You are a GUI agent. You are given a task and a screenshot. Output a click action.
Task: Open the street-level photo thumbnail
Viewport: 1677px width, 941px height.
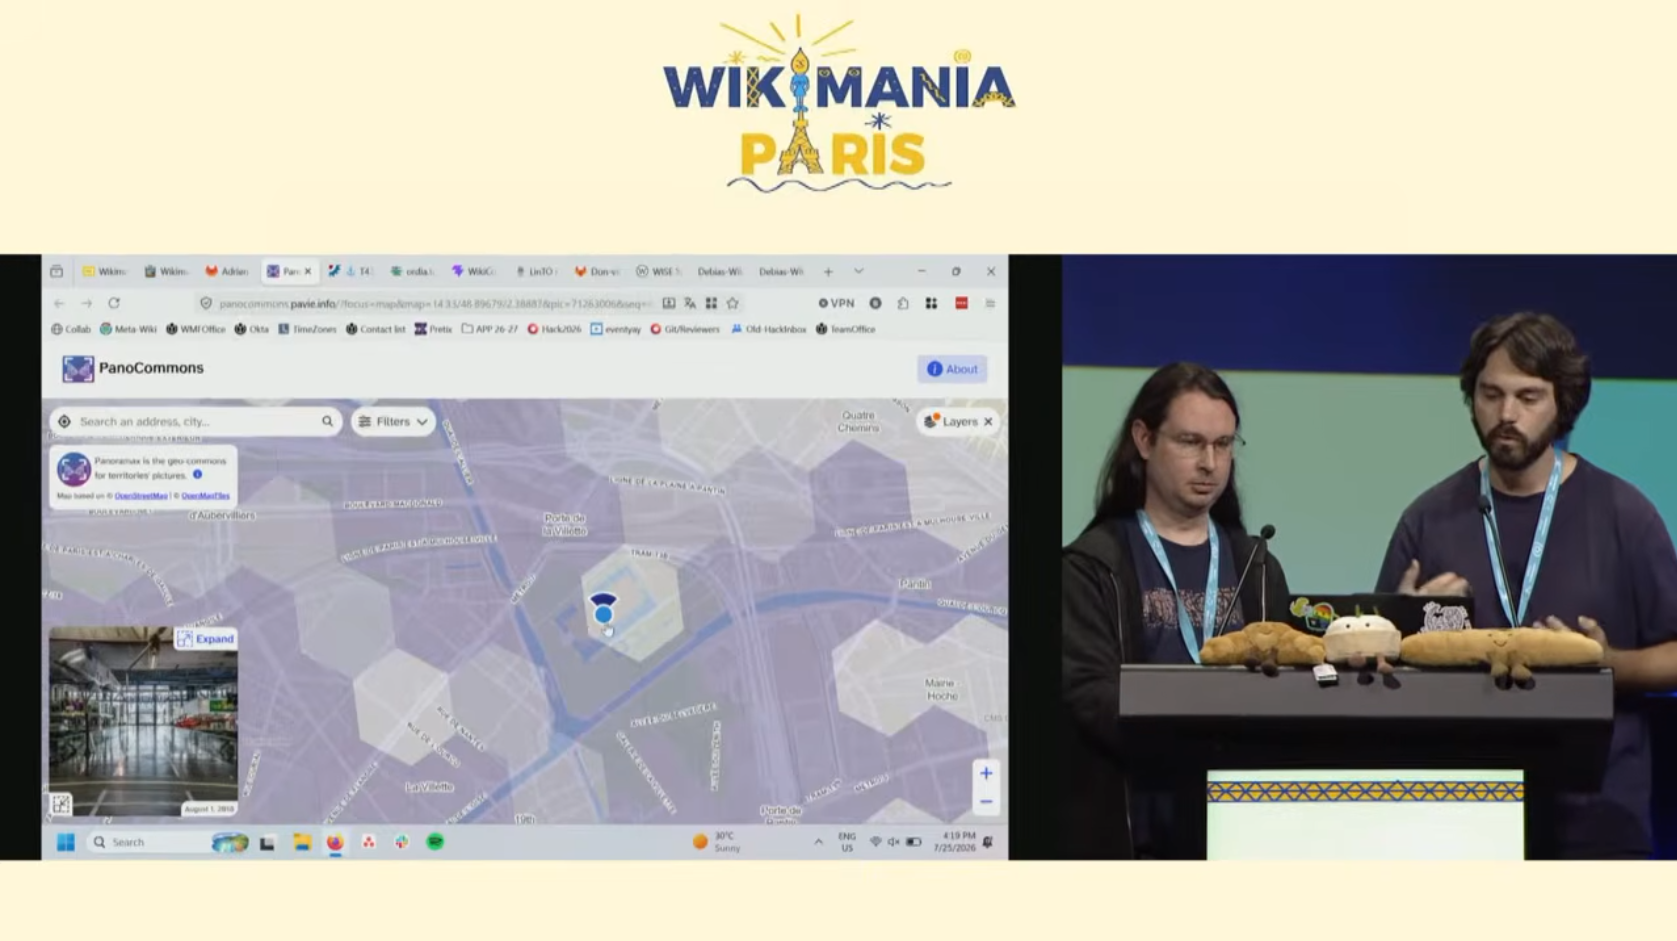coord(143,722)
